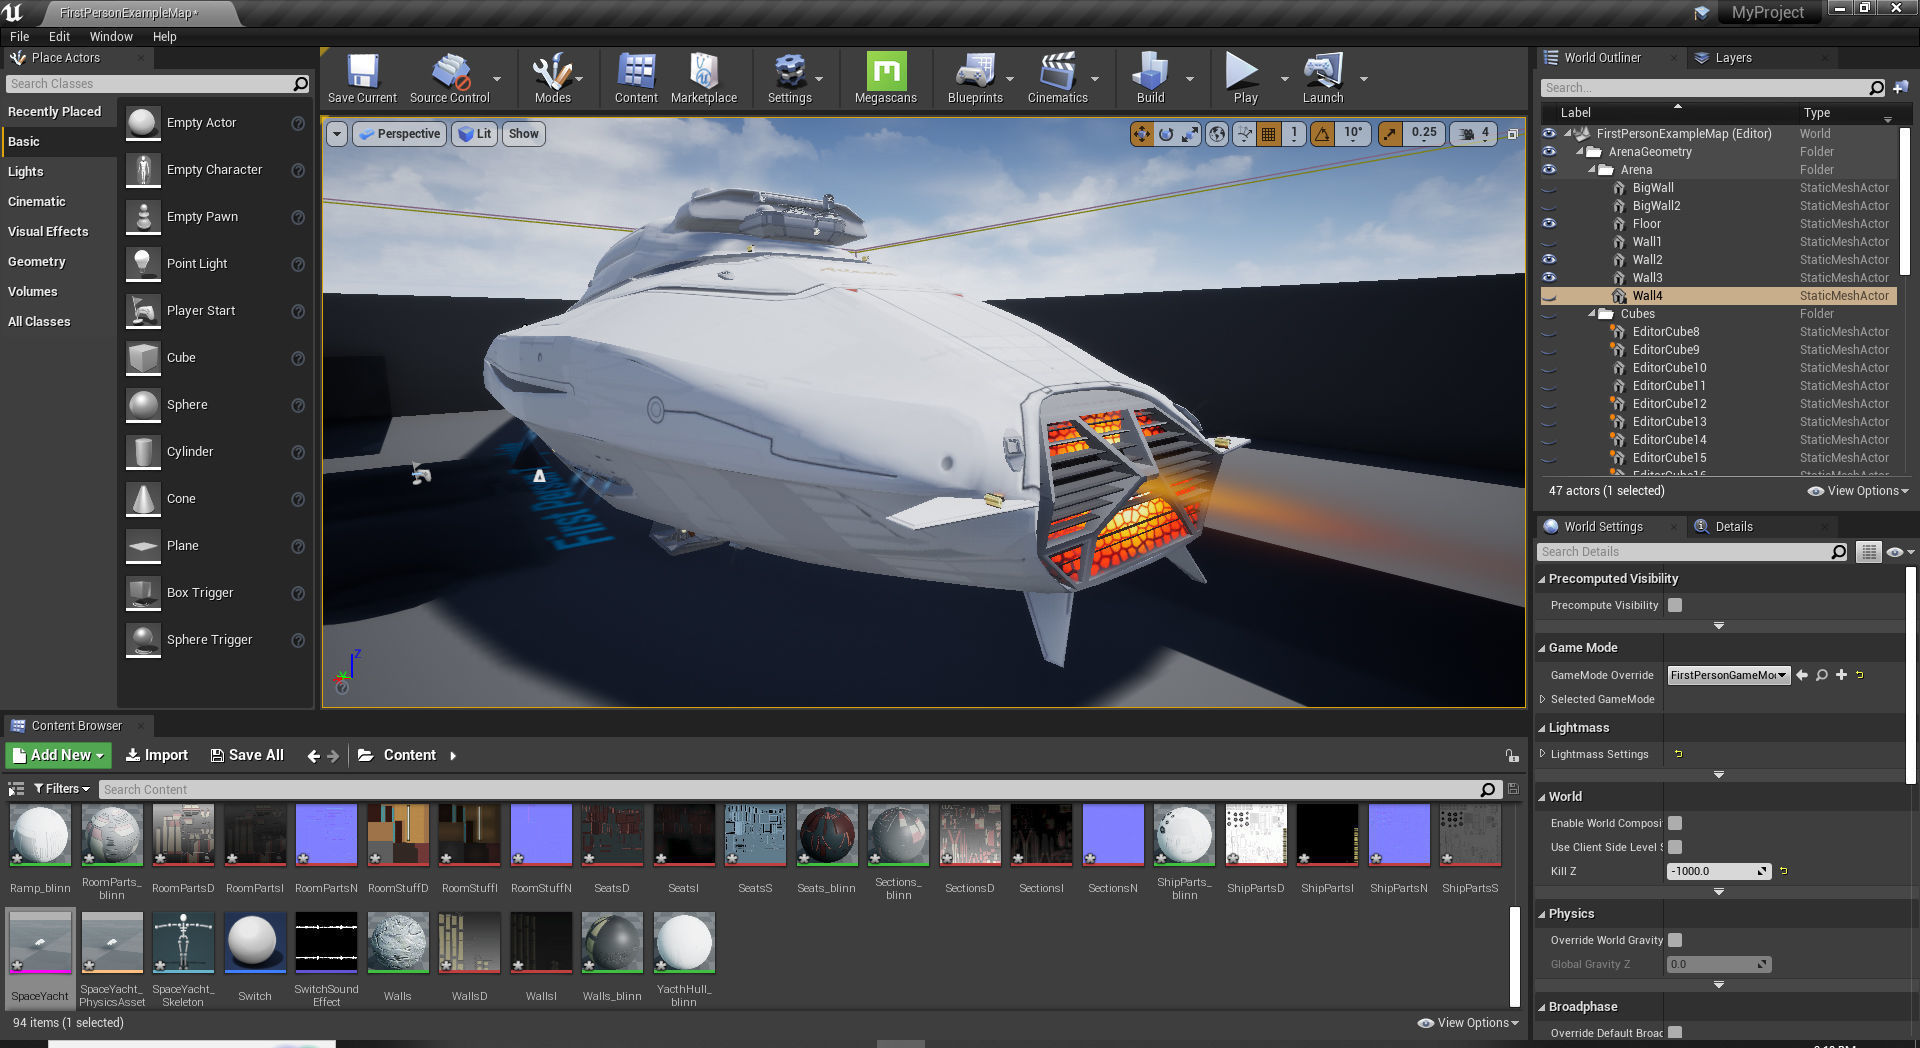Open the Content toolbar button
Screen dimensions: 1920x1048
(636, 78)
